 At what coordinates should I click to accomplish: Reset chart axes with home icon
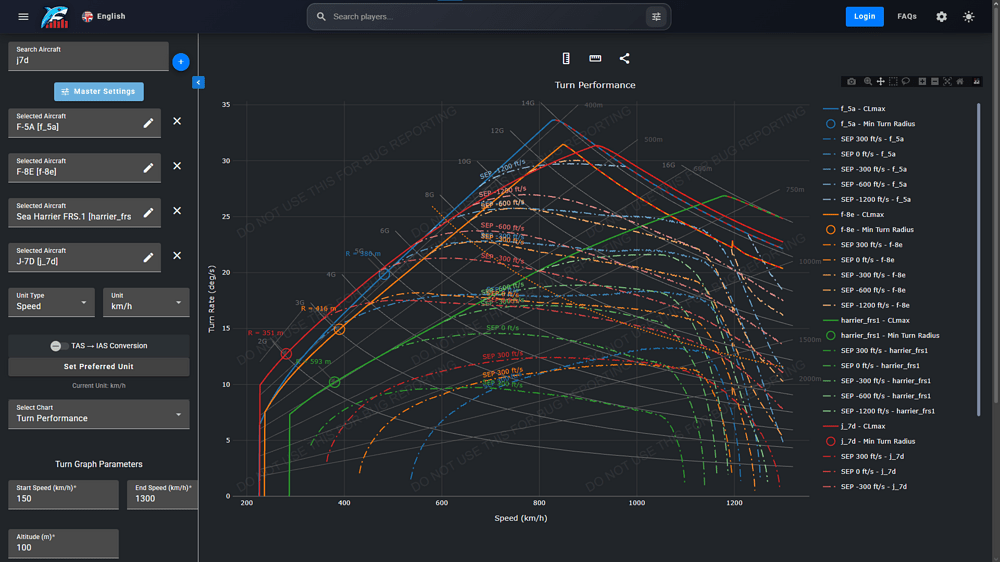coord(960,82)
